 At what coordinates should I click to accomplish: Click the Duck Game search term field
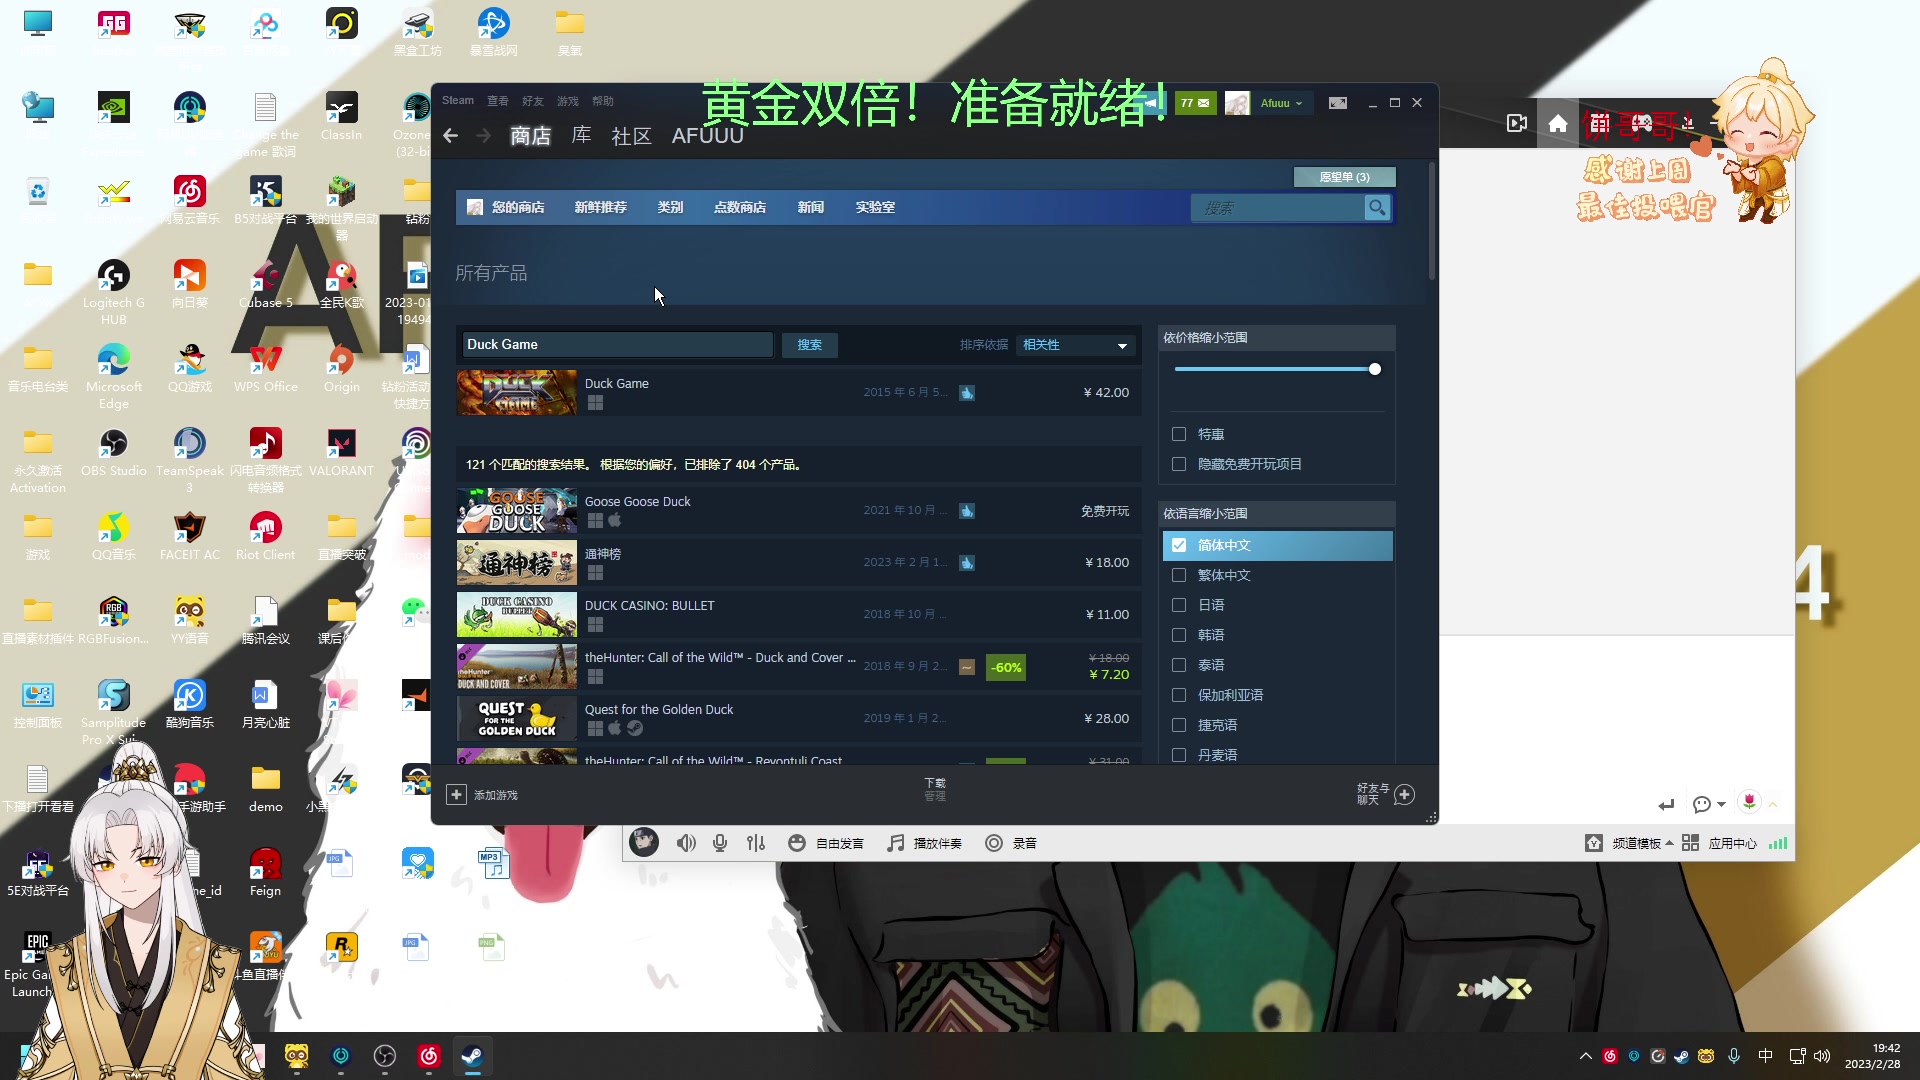[x=617, y=345]
